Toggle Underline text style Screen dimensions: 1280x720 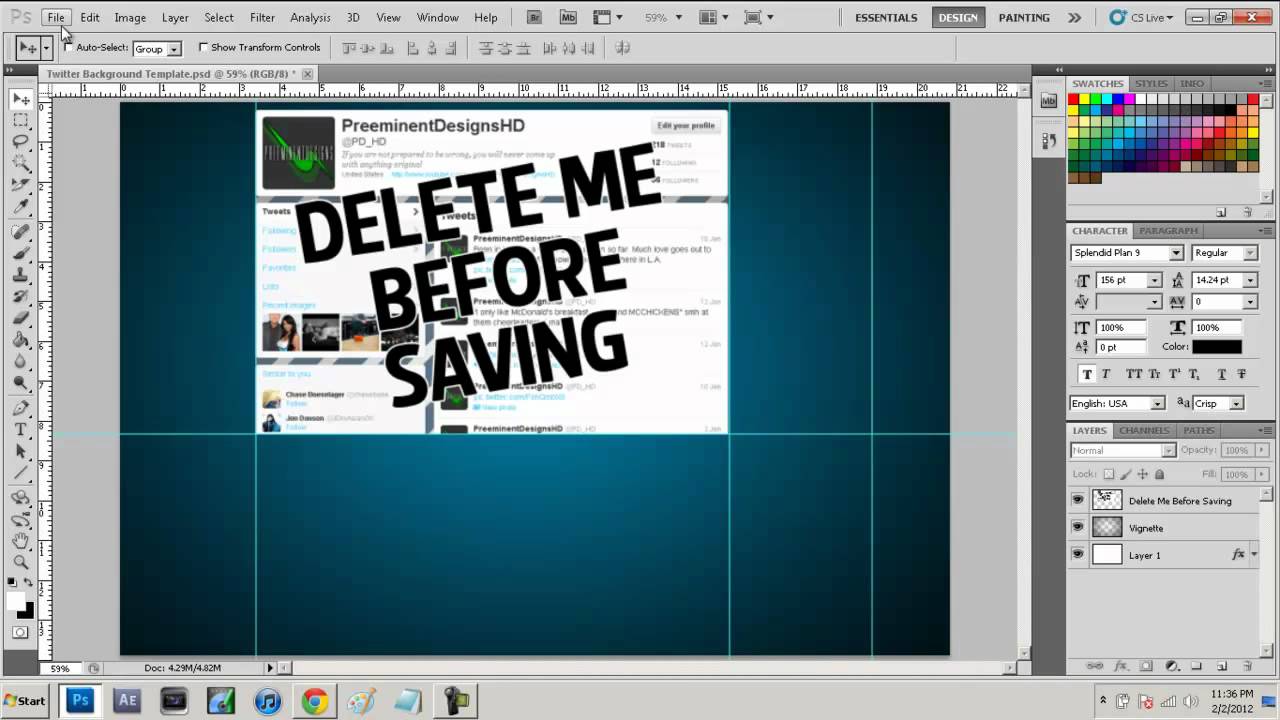pos(1222,374)
